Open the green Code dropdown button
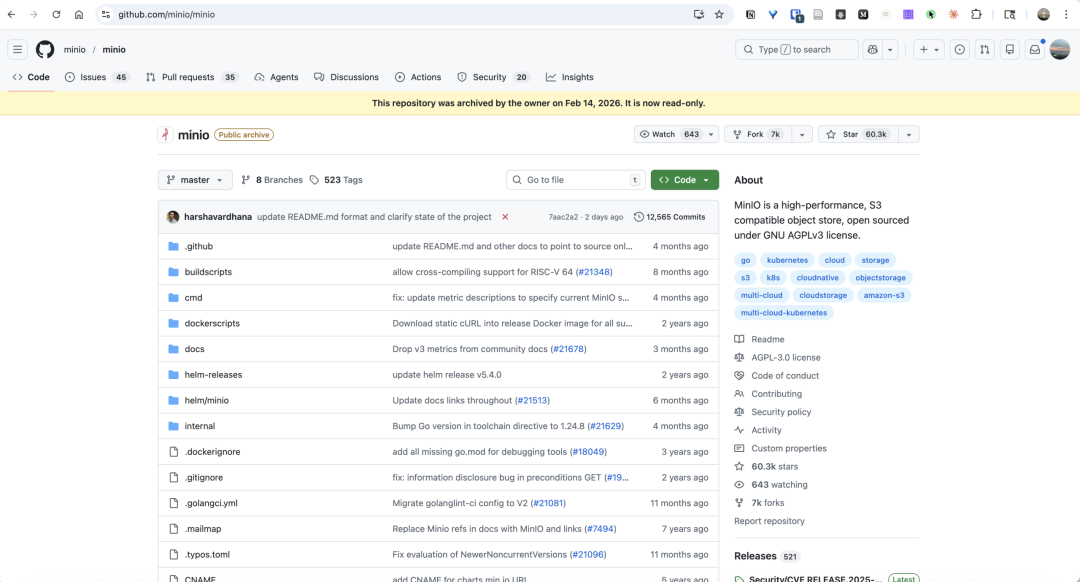Screen dimensions: 1080x582 point(684,180)
